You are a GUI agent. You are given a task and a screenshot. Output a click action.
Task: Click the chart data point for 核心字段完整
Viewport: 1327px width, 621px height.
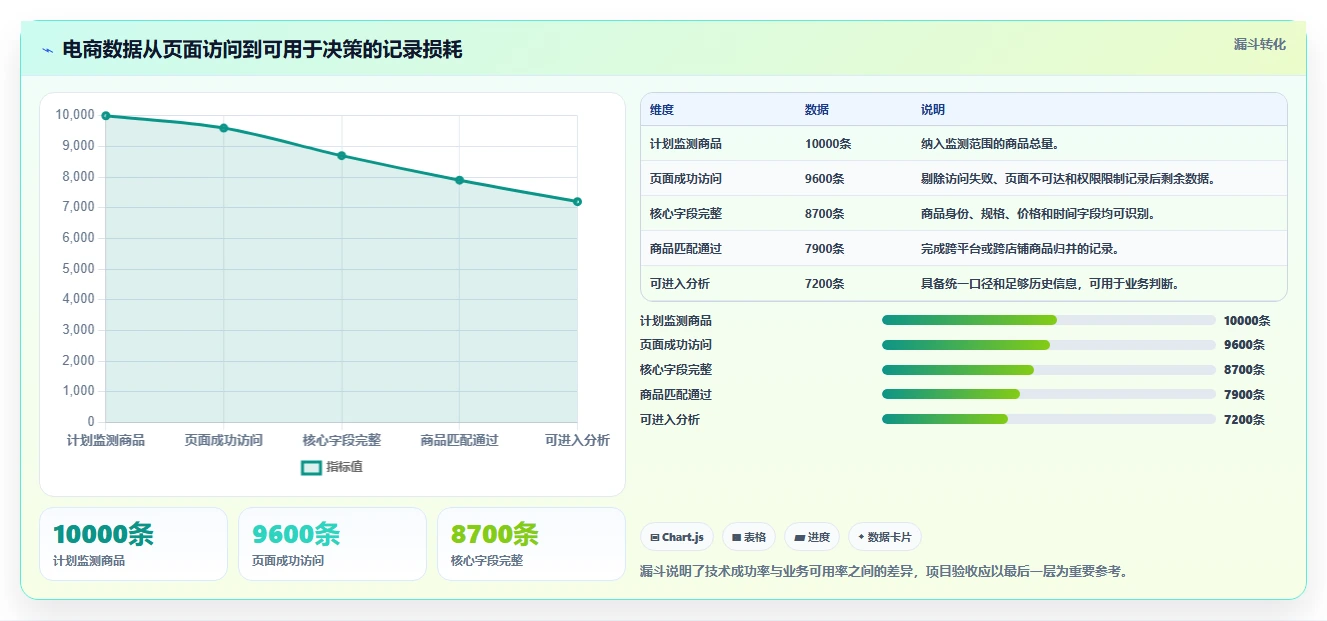[342, 156]
